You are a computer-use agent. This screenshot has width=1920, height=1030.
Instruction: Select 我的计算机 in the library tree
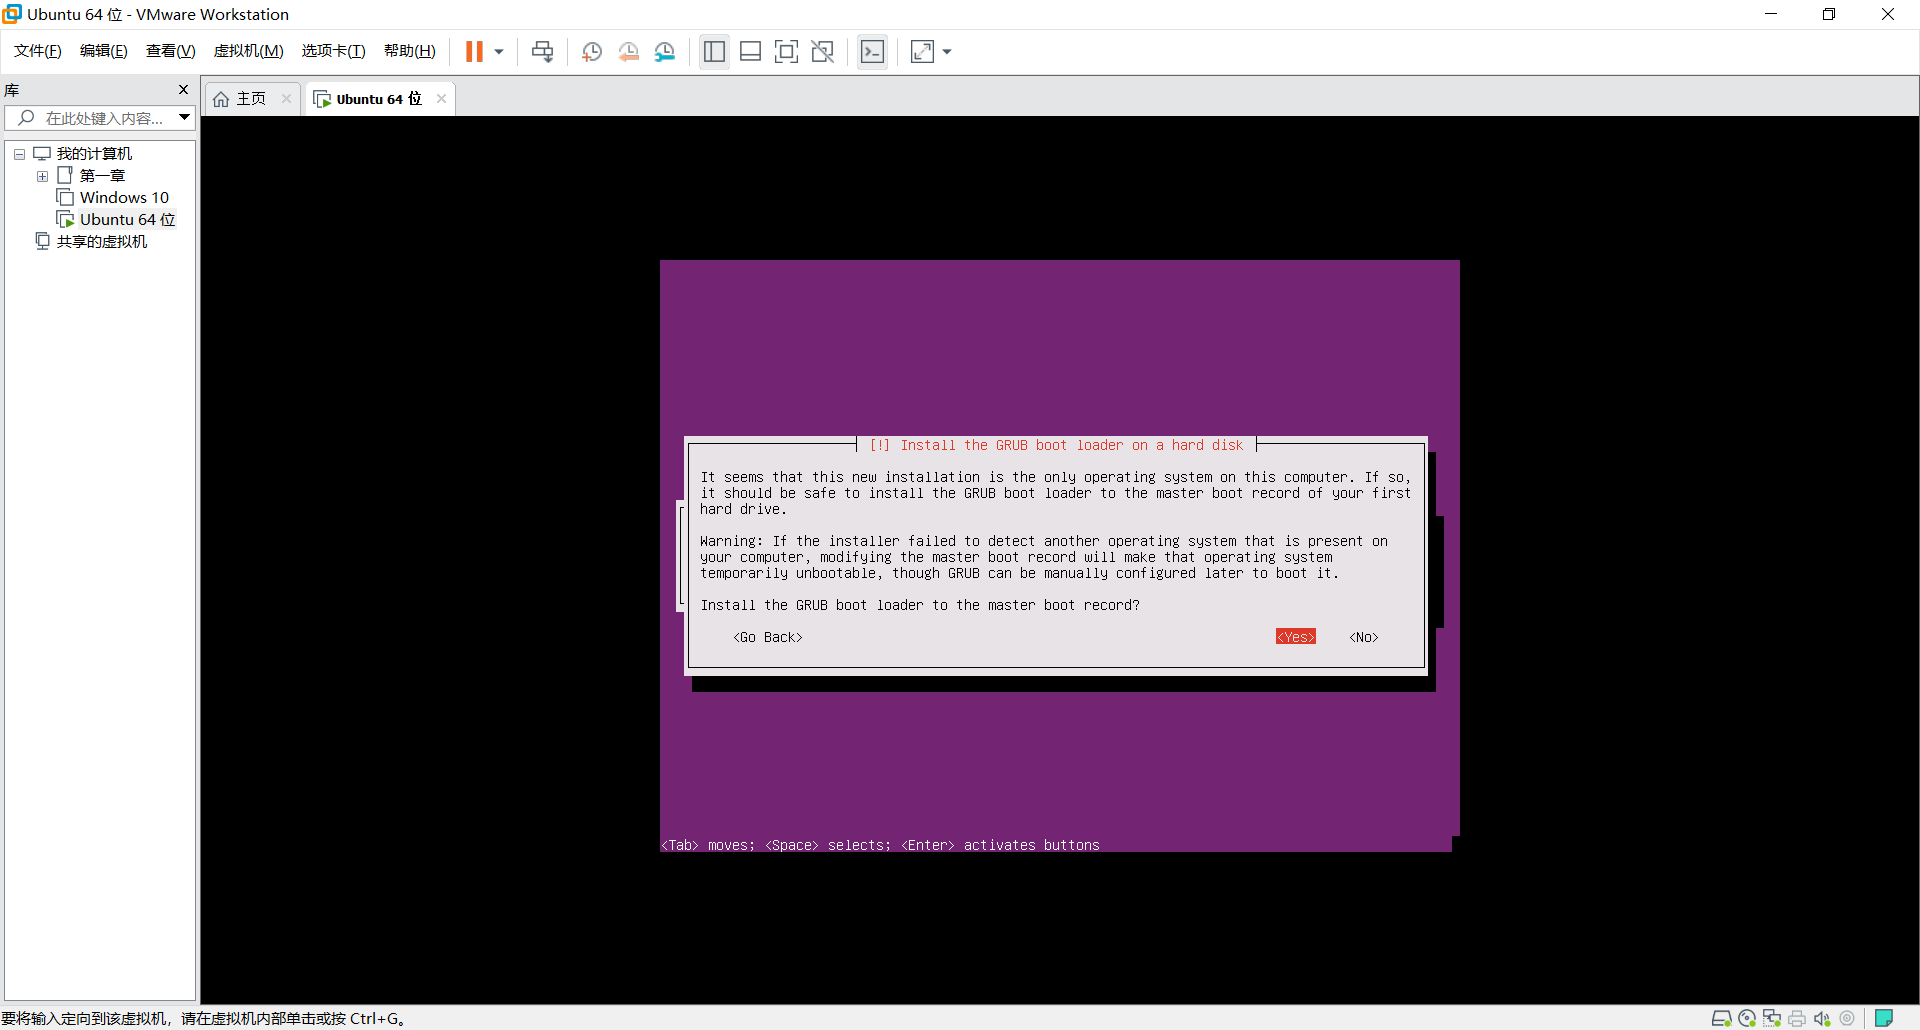pyautogui.click(x=94, y=154)
